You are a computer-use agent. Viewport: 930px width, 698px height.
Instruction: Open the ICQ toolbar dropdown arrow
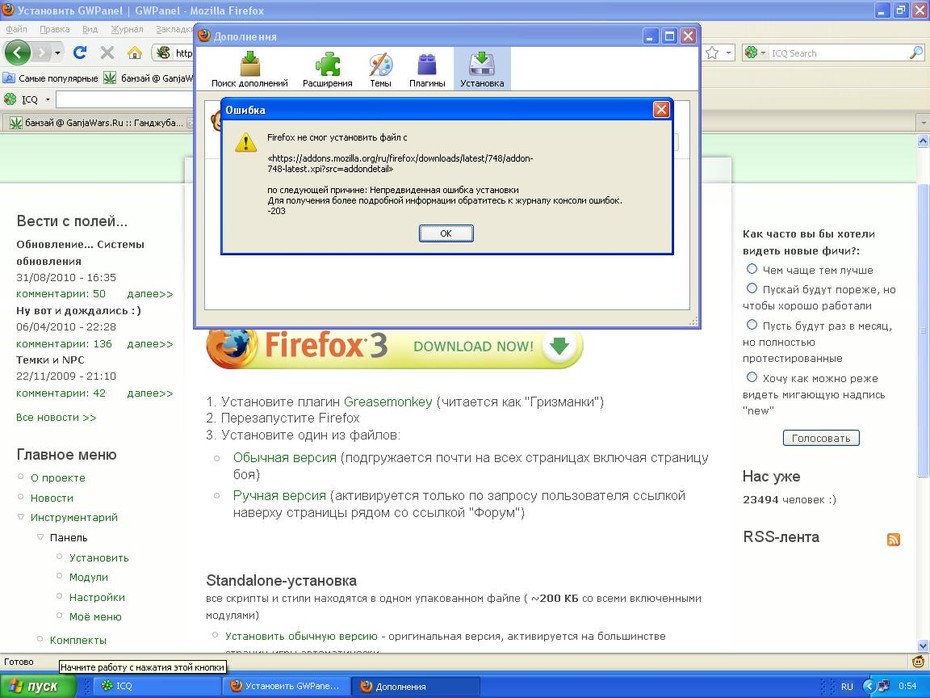pos(48,99)
